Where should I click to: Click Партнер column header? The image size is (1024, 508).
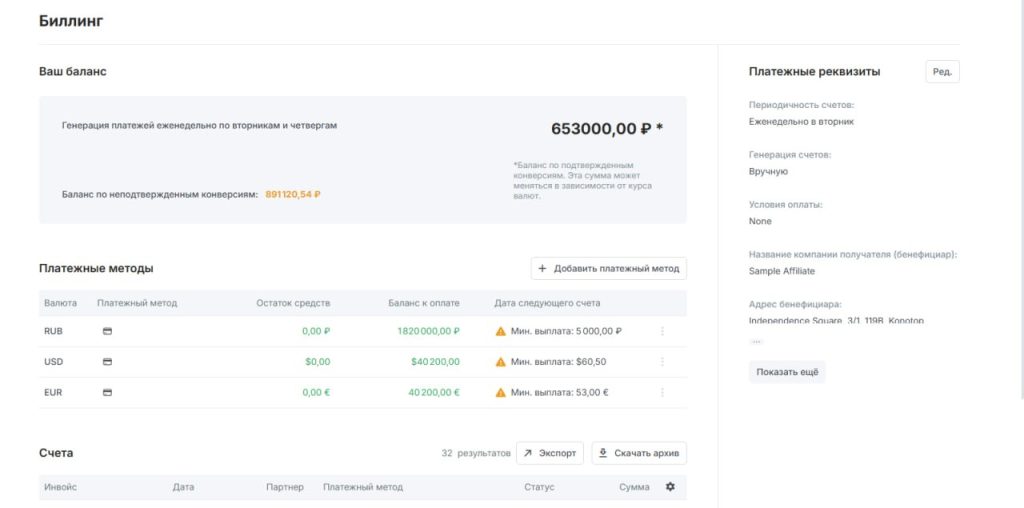pyautogui.click(x=285, y=487)
